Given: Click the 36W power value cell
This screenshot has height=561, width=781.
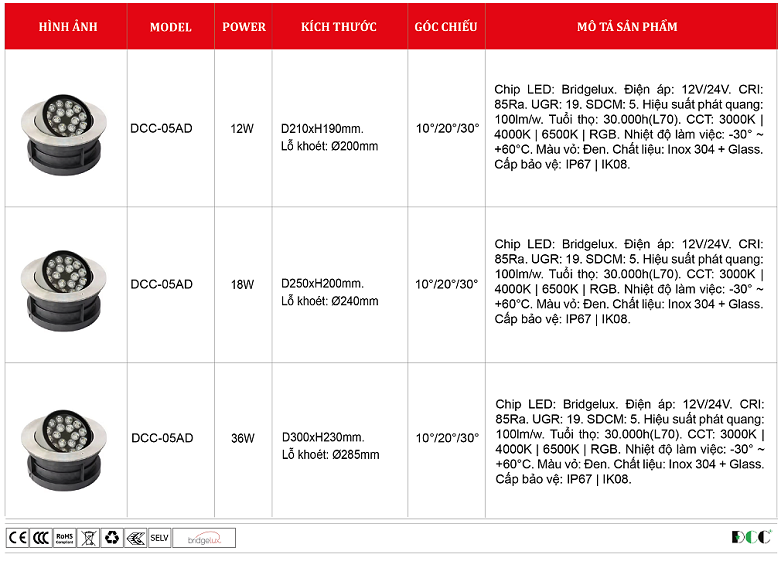Looking at the screenshot, I should (x=243, y=438).
